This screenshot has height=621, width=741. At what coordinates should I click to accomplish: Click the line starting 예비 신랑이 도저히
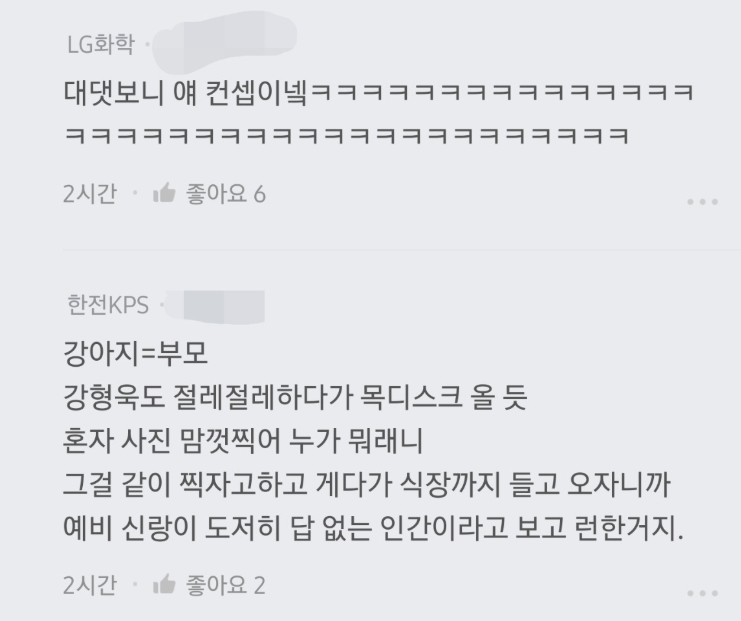tap(373, 528)
